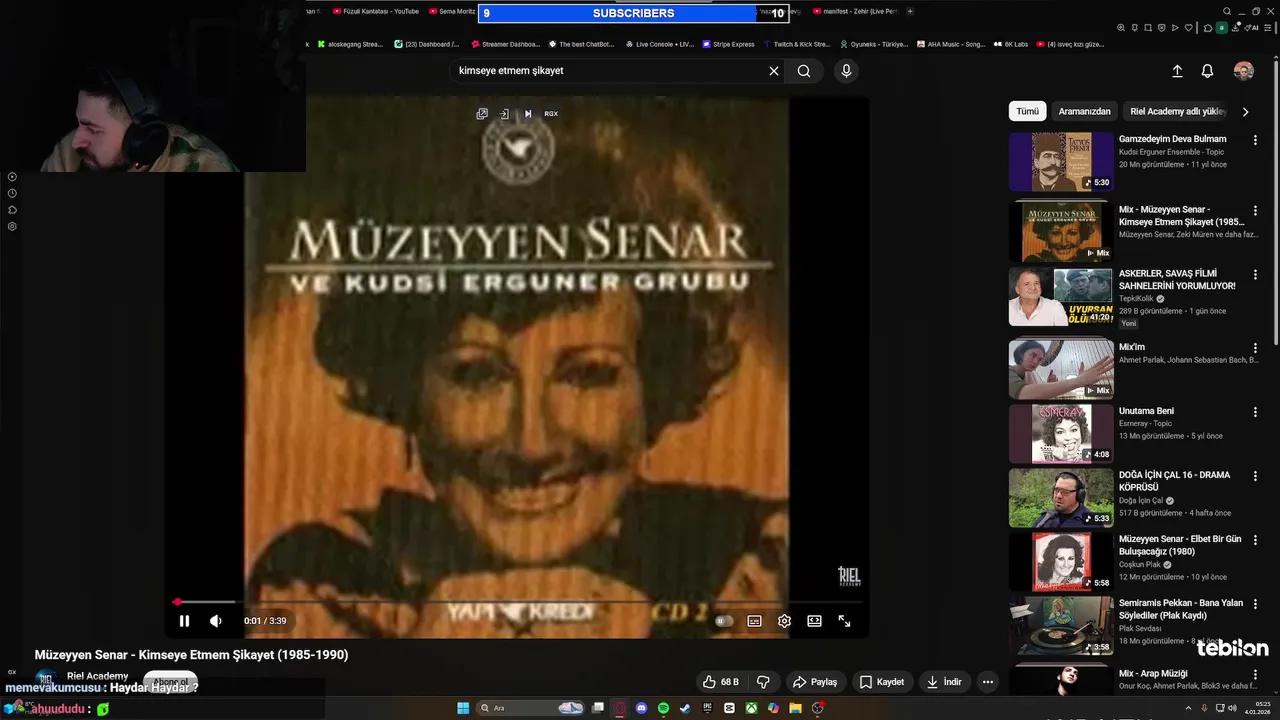Image resolution: width=1280 pixels, height=720 pixels.
Task: Open options for Mix - Müzeyyen Senar
Action: (1255, 211)
